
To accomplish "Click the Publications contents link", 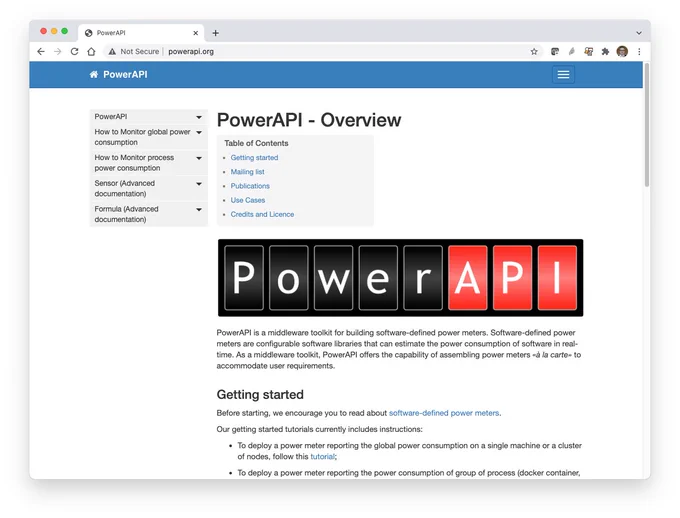I will [250, 186].
